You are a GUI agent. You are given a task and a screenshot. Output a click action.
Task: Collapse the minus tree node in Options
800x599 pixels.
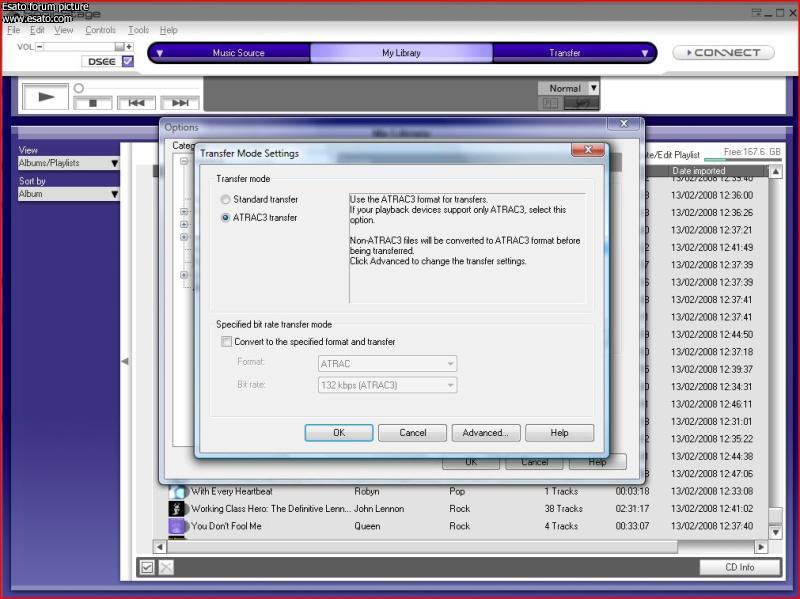coord(184,161)
